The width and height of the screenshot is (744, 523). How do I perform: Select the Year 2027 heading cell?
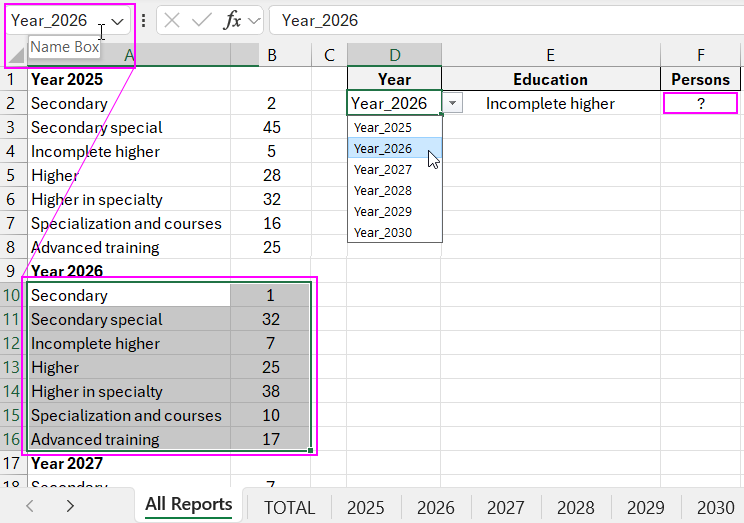tap(129, 463)
